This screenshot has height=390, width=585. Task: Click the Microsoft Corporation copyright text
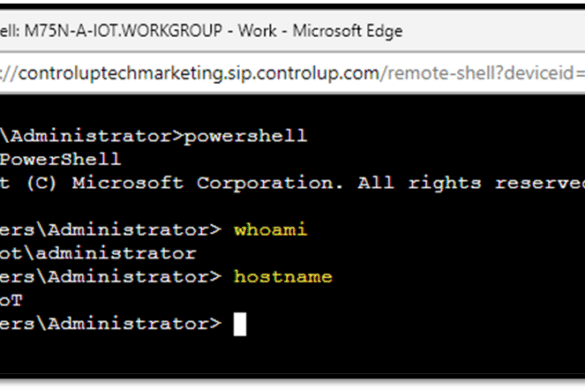point(207,183)
